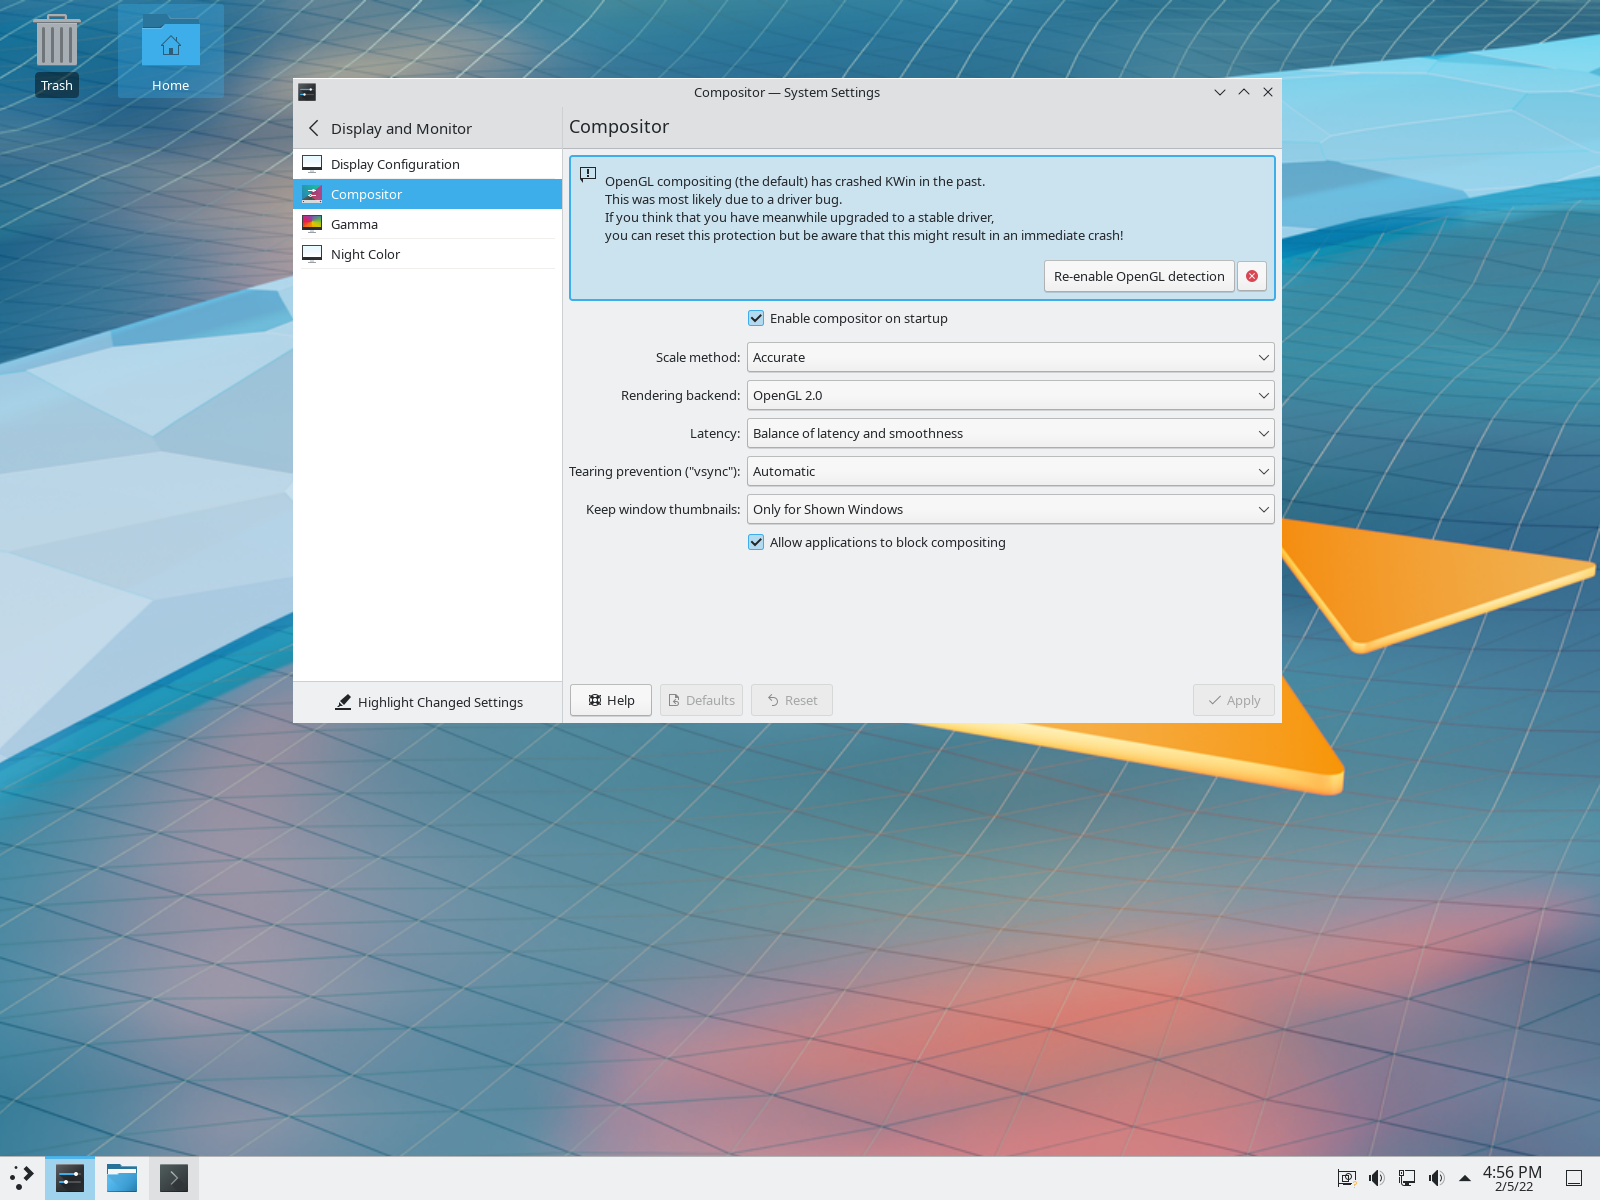This screenshot has width=1600, height=1200.
Task: Toggle Enable compositor on startup
Action: [x=848, y=318]
